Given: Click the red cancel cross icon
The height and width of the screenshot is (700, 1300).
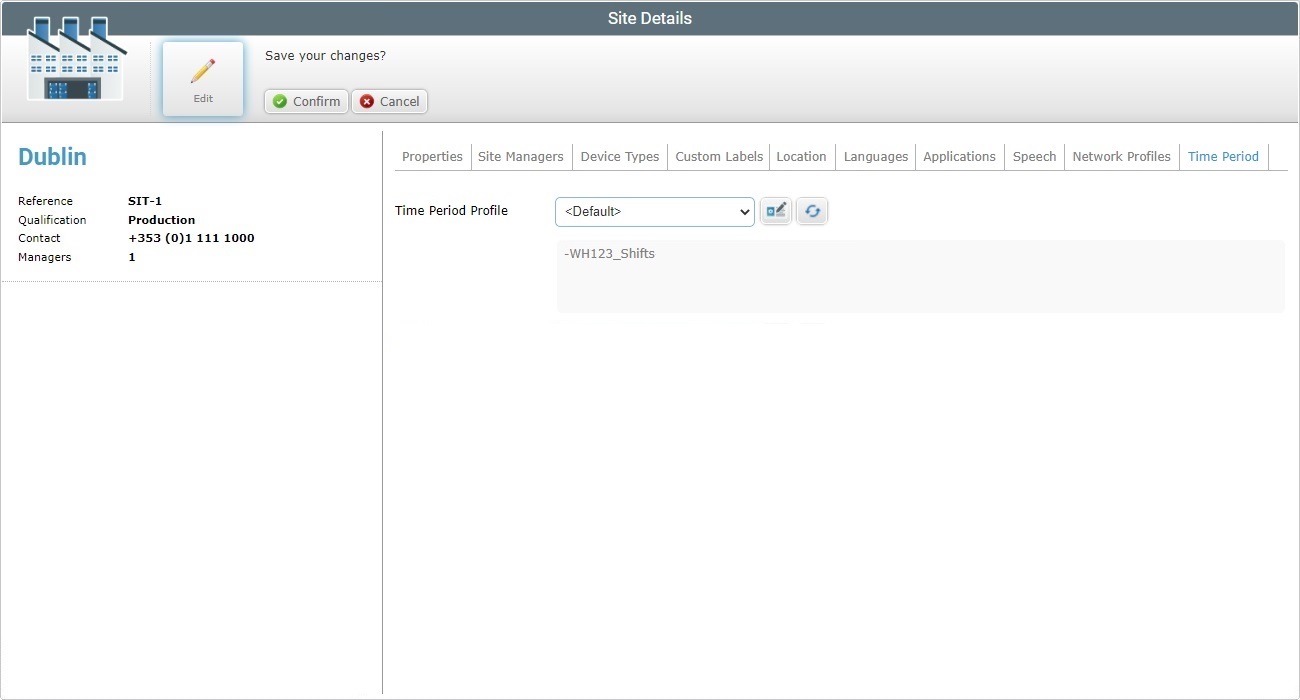Looking at the screenshot, I should [x=365, y=101].
